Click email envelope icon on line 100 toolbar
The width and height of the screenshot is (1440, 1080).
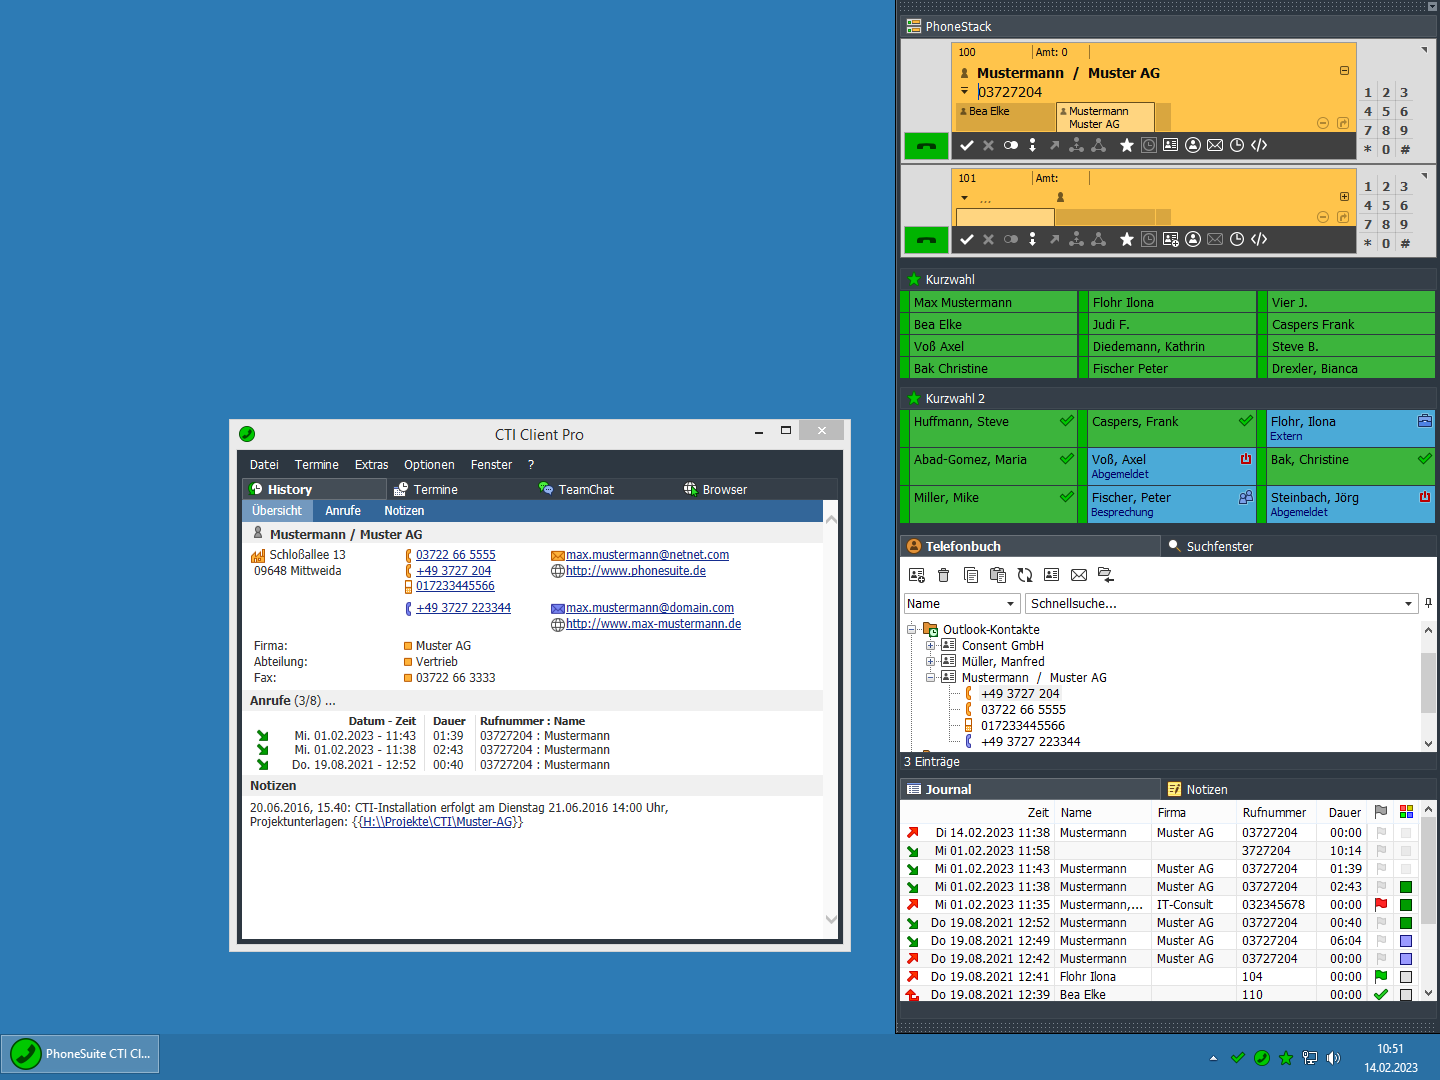pyautogui.click(x=1215, y=146)
